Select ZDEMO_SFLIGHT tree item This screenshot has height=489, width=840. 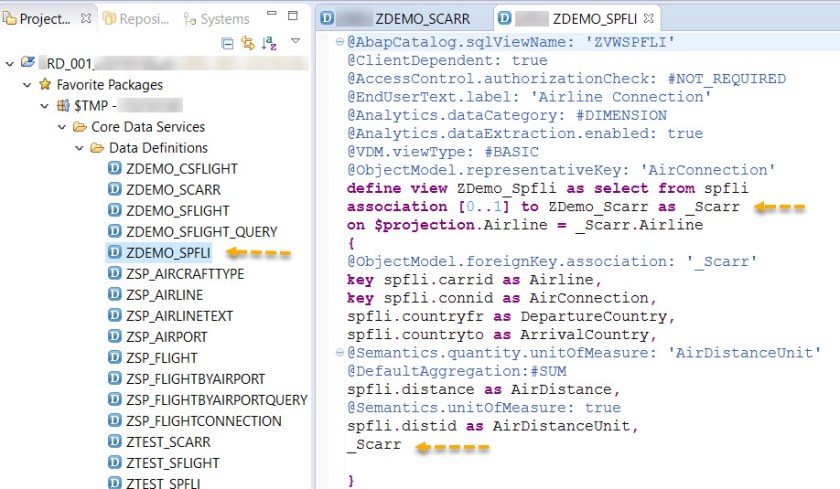[x=177, y=210]
